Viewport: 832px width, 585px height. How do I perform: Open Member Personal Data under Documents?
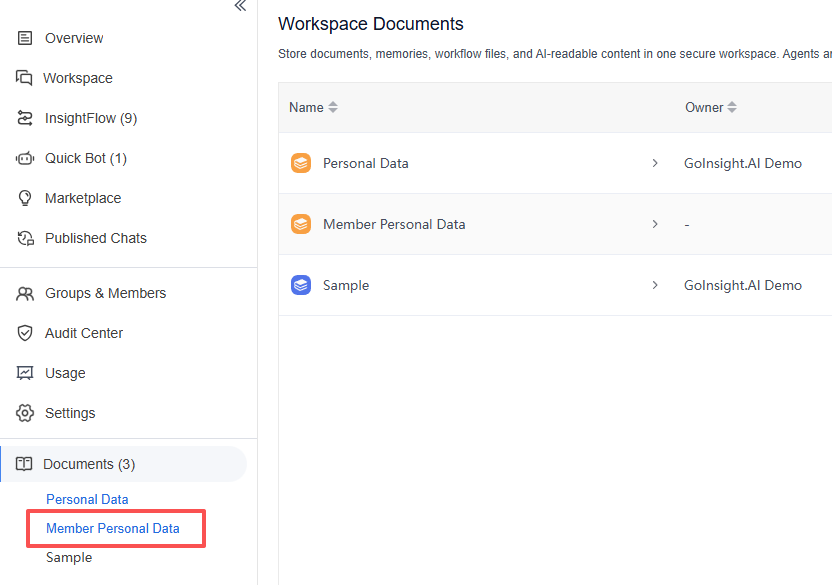tap(112, 529)
